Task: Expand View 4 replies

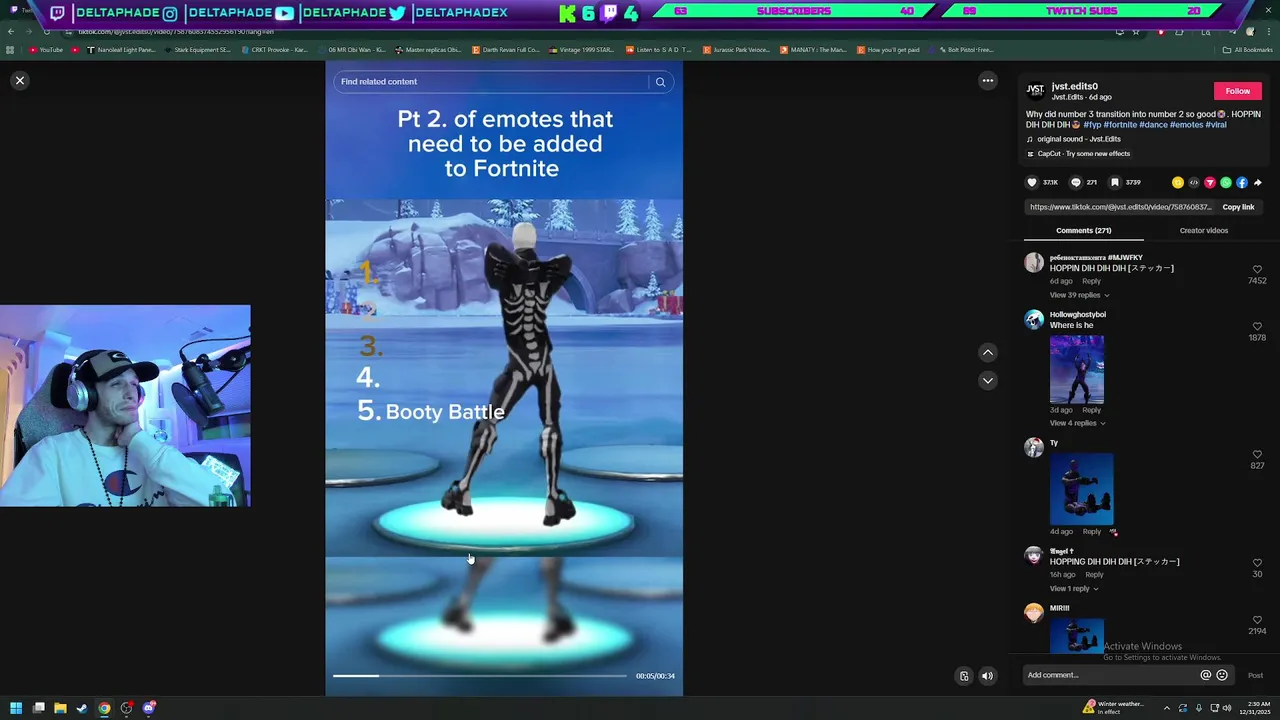Action: (x=1077, y=423)
